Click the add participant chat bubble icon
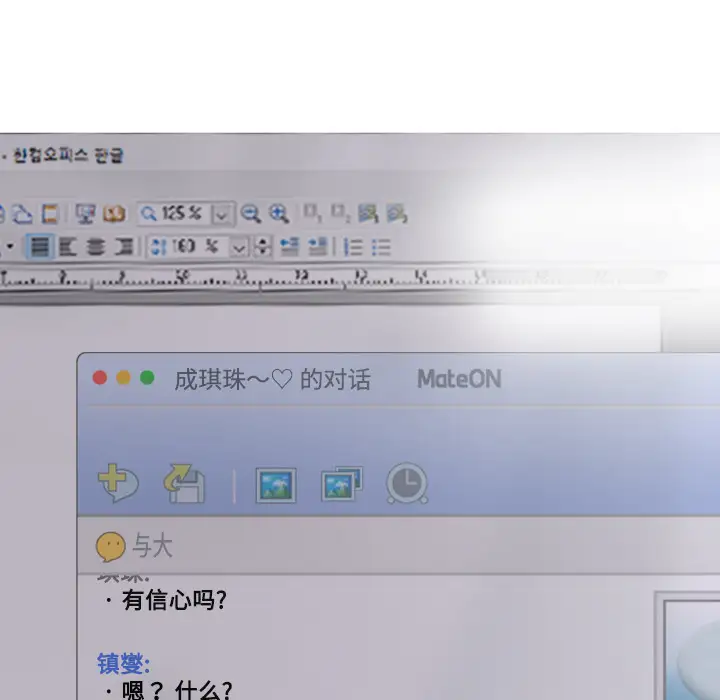The height and width of the screenshot is (700, 720). (x=118, y=484)
